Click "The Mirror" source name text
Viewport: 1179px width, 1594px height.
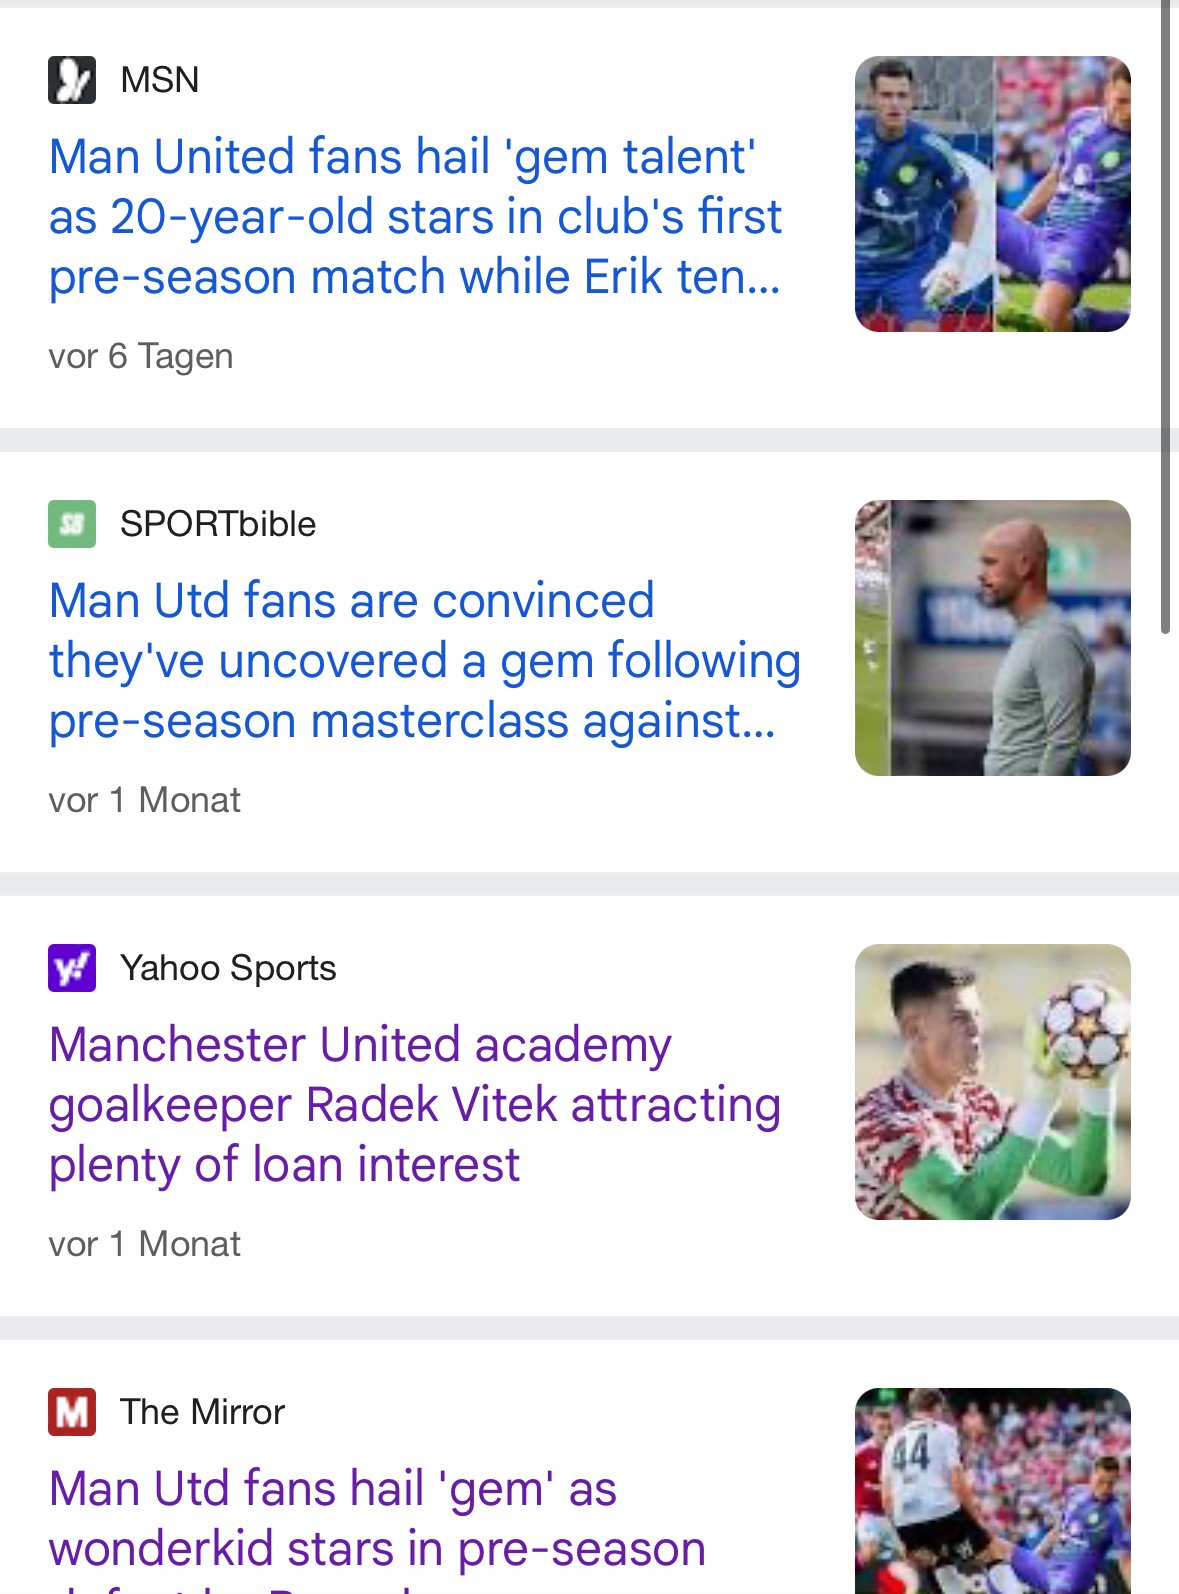[x=203, y=1412]
